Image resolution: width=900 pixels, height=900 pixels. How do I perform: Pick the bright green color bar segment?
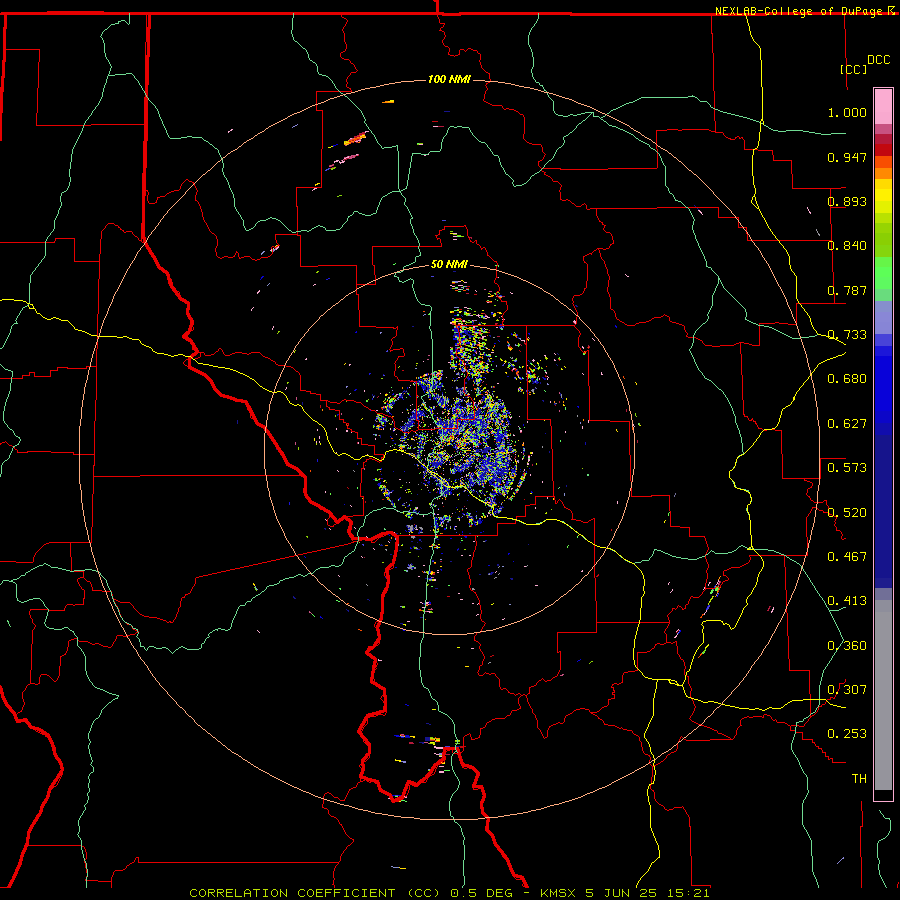point(883,272)
